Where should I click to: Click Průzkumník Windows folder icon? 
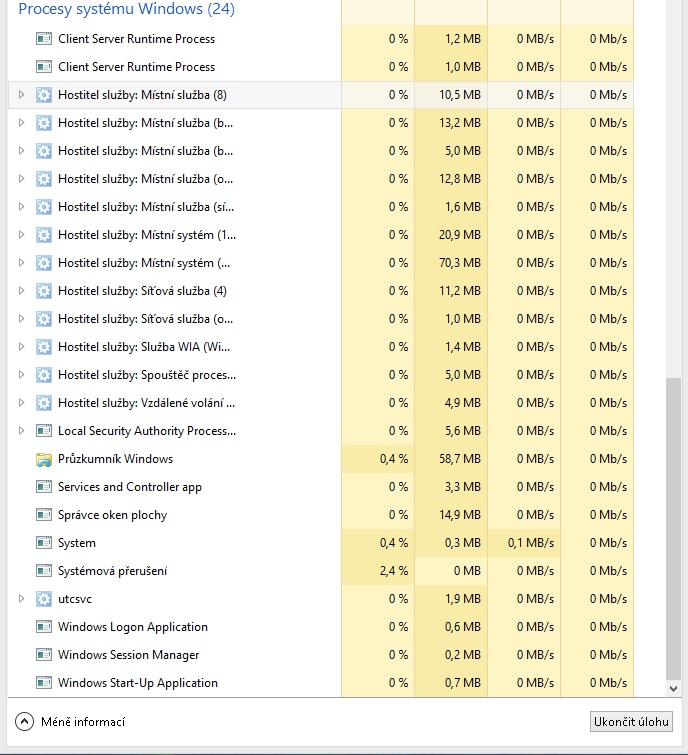44,459
